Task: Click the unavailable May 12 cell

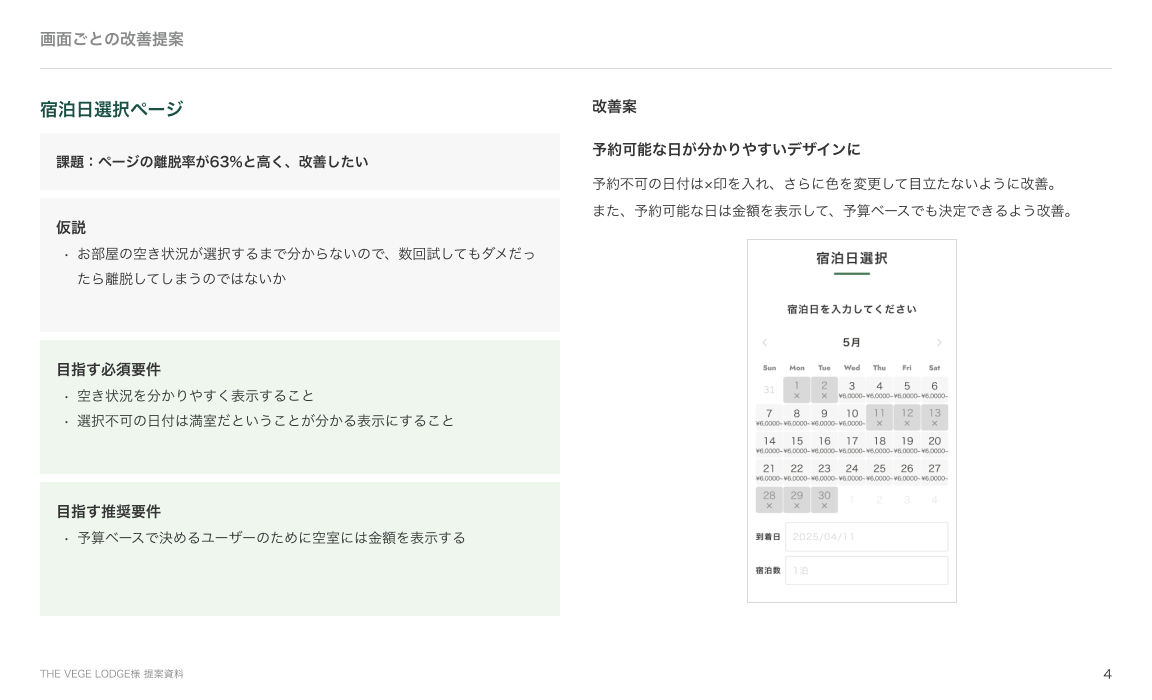Action: tap(907, 417)
